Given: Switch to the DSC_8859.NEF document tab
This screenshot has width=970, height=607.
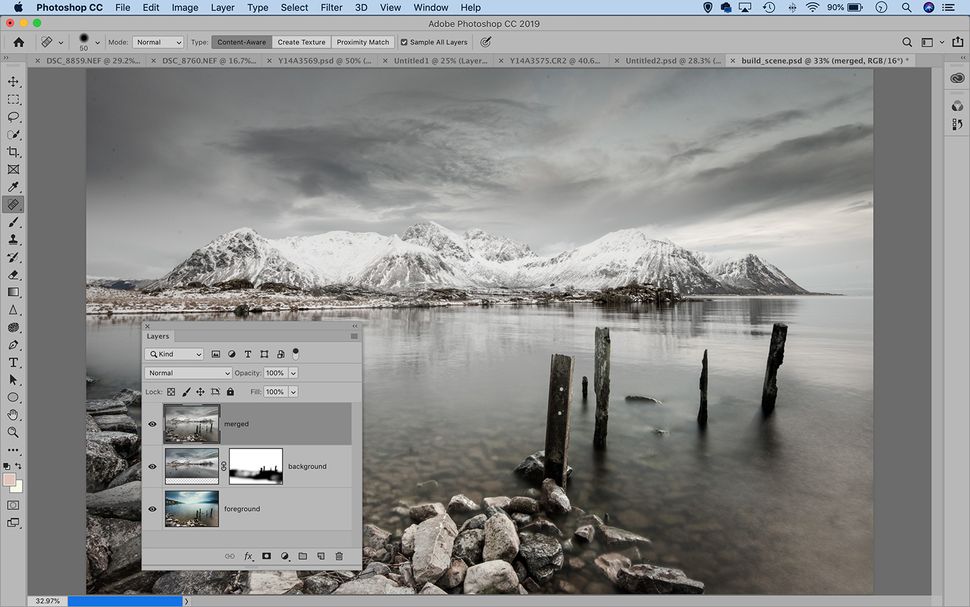Looking at the screenshot, I should (95, 60).
